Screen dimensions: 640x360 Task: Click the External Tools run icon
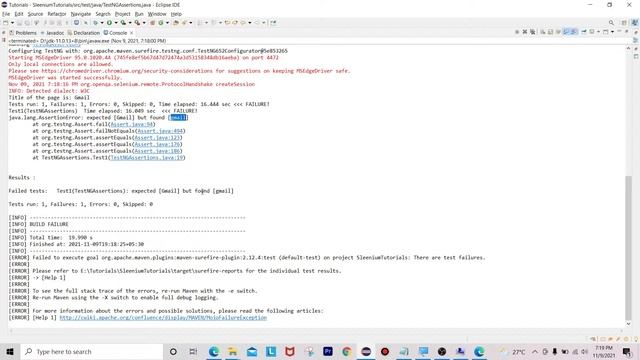(x=137, y=23)
